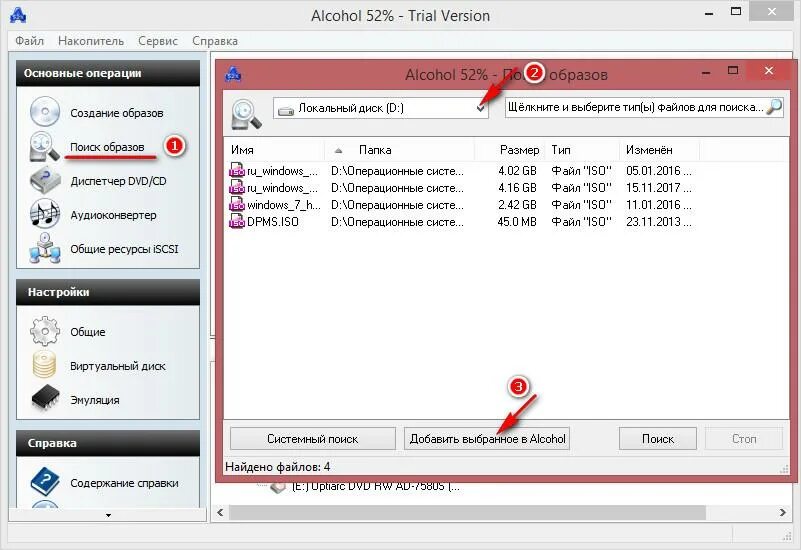Image resolution: width=801 pixels, height=550 pixels.
Task: Click the Поиск образов magnifier icon
Action: pyautogui.click(x=44, y=147)
